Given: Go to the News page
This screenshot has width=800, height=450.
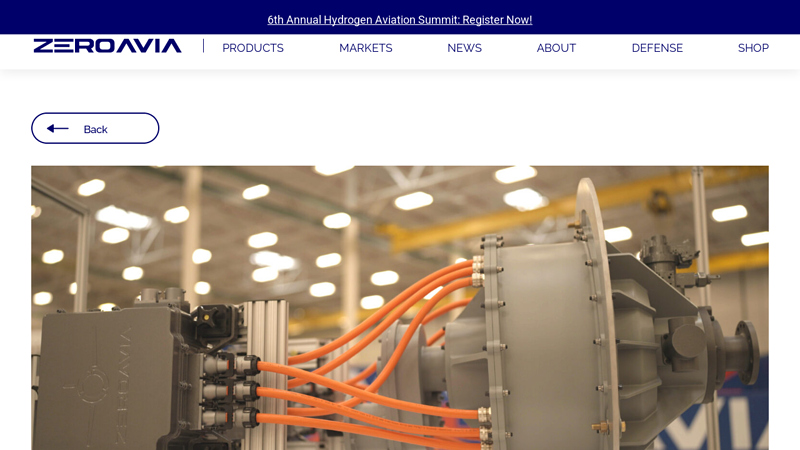Looking at the screenshot, I should (464, 48).
